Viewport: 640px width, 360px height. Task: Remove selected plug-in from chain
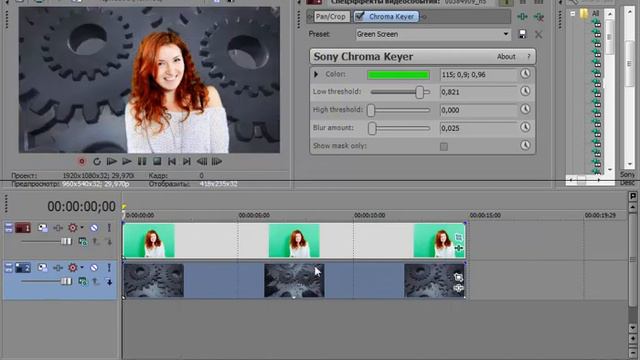tap(539, 17)
